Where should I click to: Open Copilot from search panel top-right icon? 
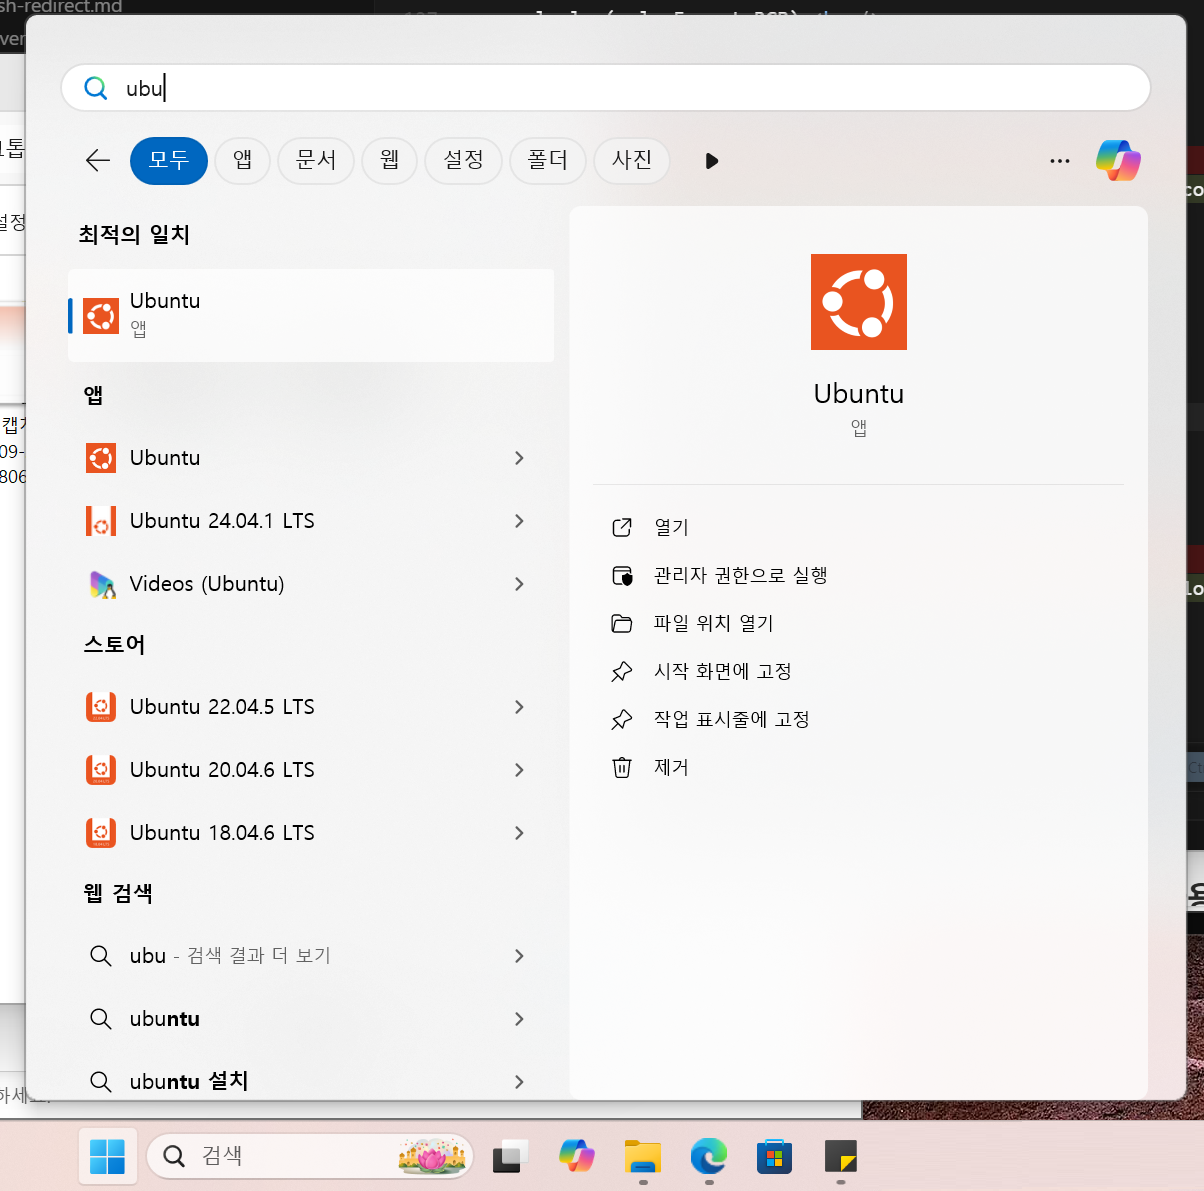point(1118,160)
